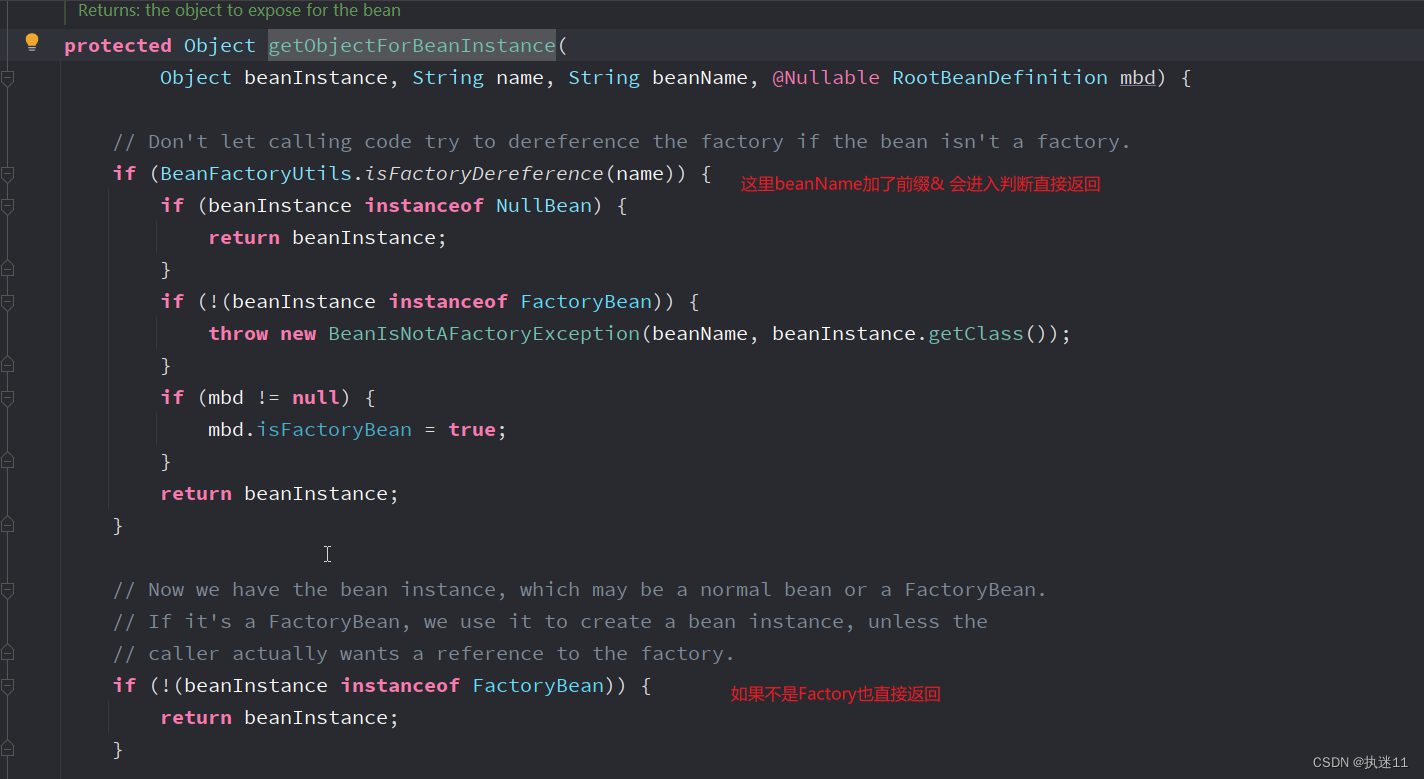The width and height of the screenshot is (1424, 779).
Task: Click the BeanFactoryUtils class reference
Action: point(256,174)
